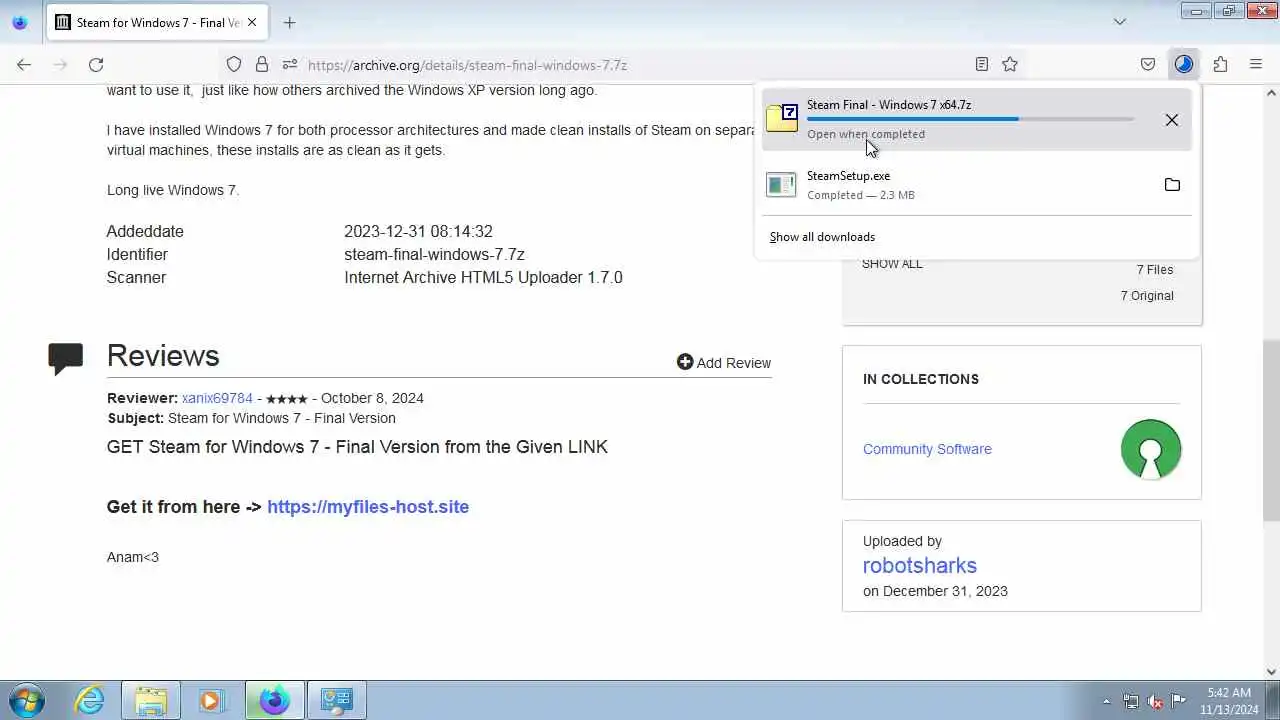Screen dimensions: 1280x720
Task: Click the muted volume tray icon
Action: click(1155, 701)
